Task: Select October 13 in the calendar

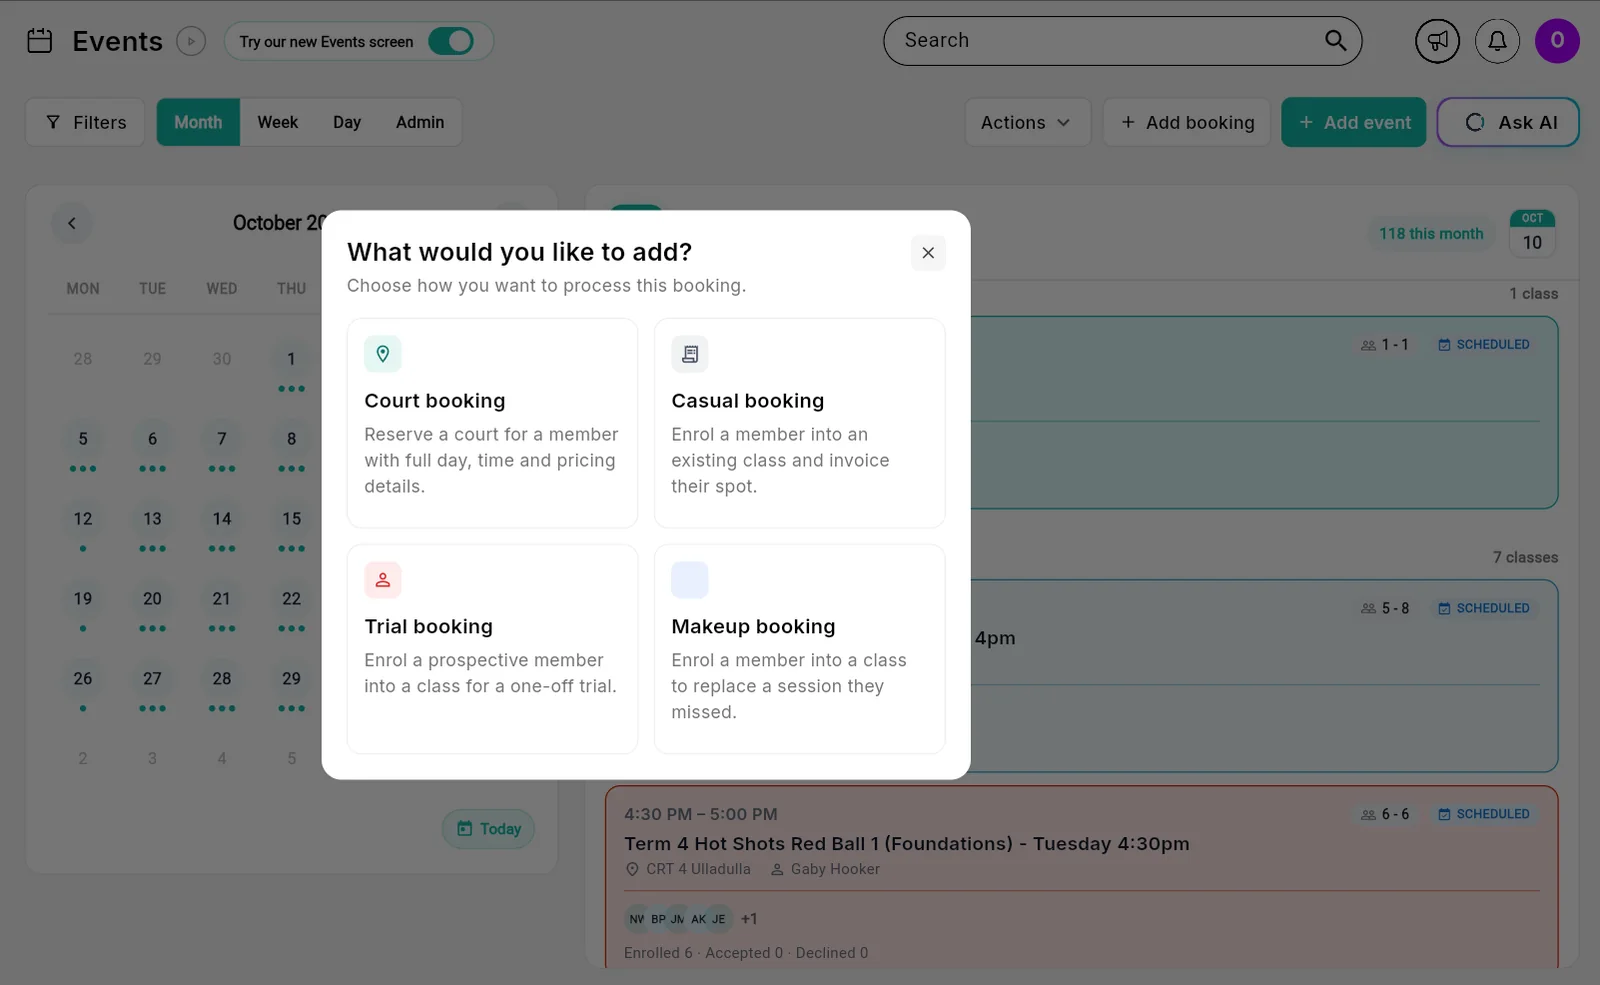Action: (x=152, y=519)
